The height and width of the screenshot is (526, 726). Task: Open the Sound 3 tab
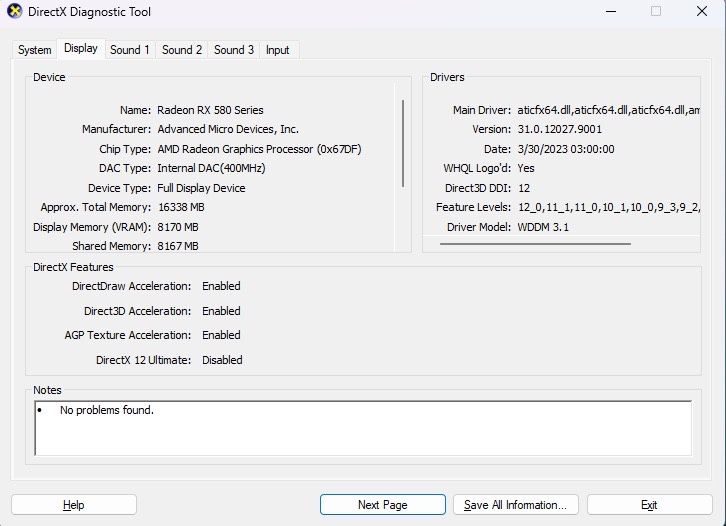tap(234, 50)
